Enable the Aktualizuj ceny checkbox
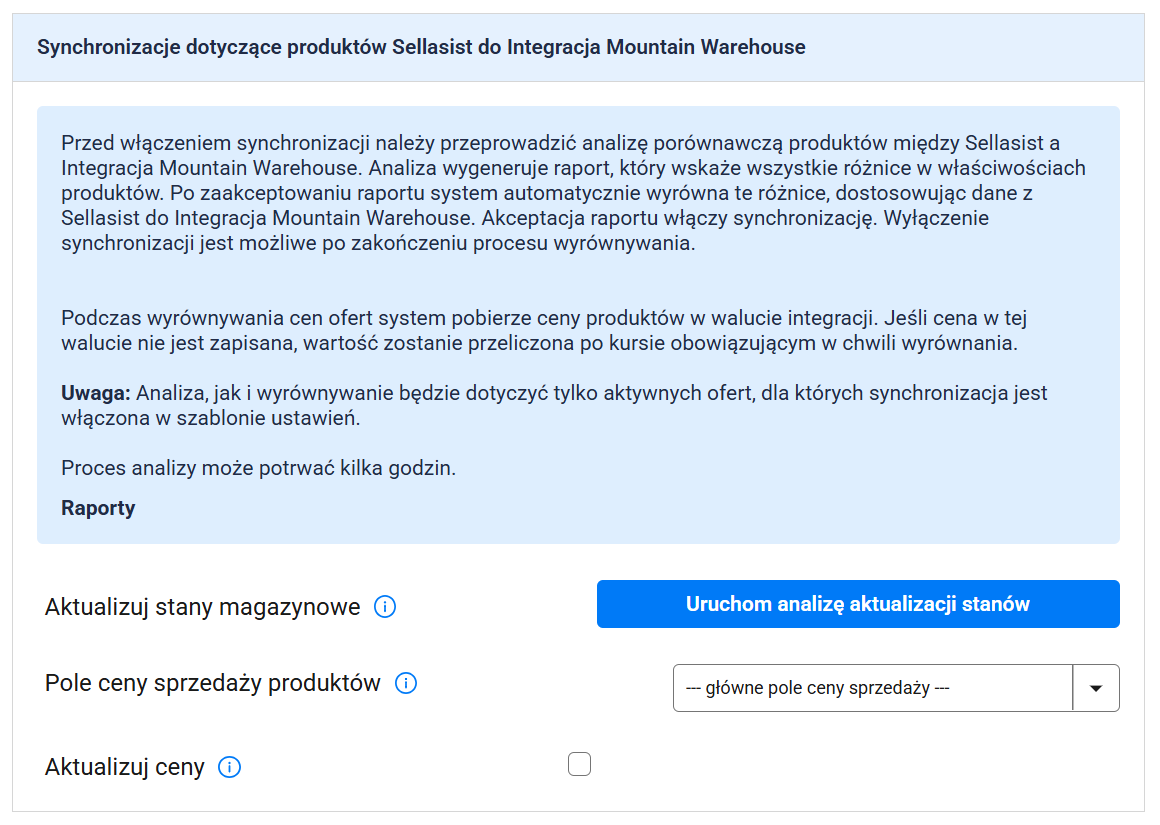Image resolution: width=1160 pixels, height=825 pixels. pyautogui.click(x=579, y=765)
